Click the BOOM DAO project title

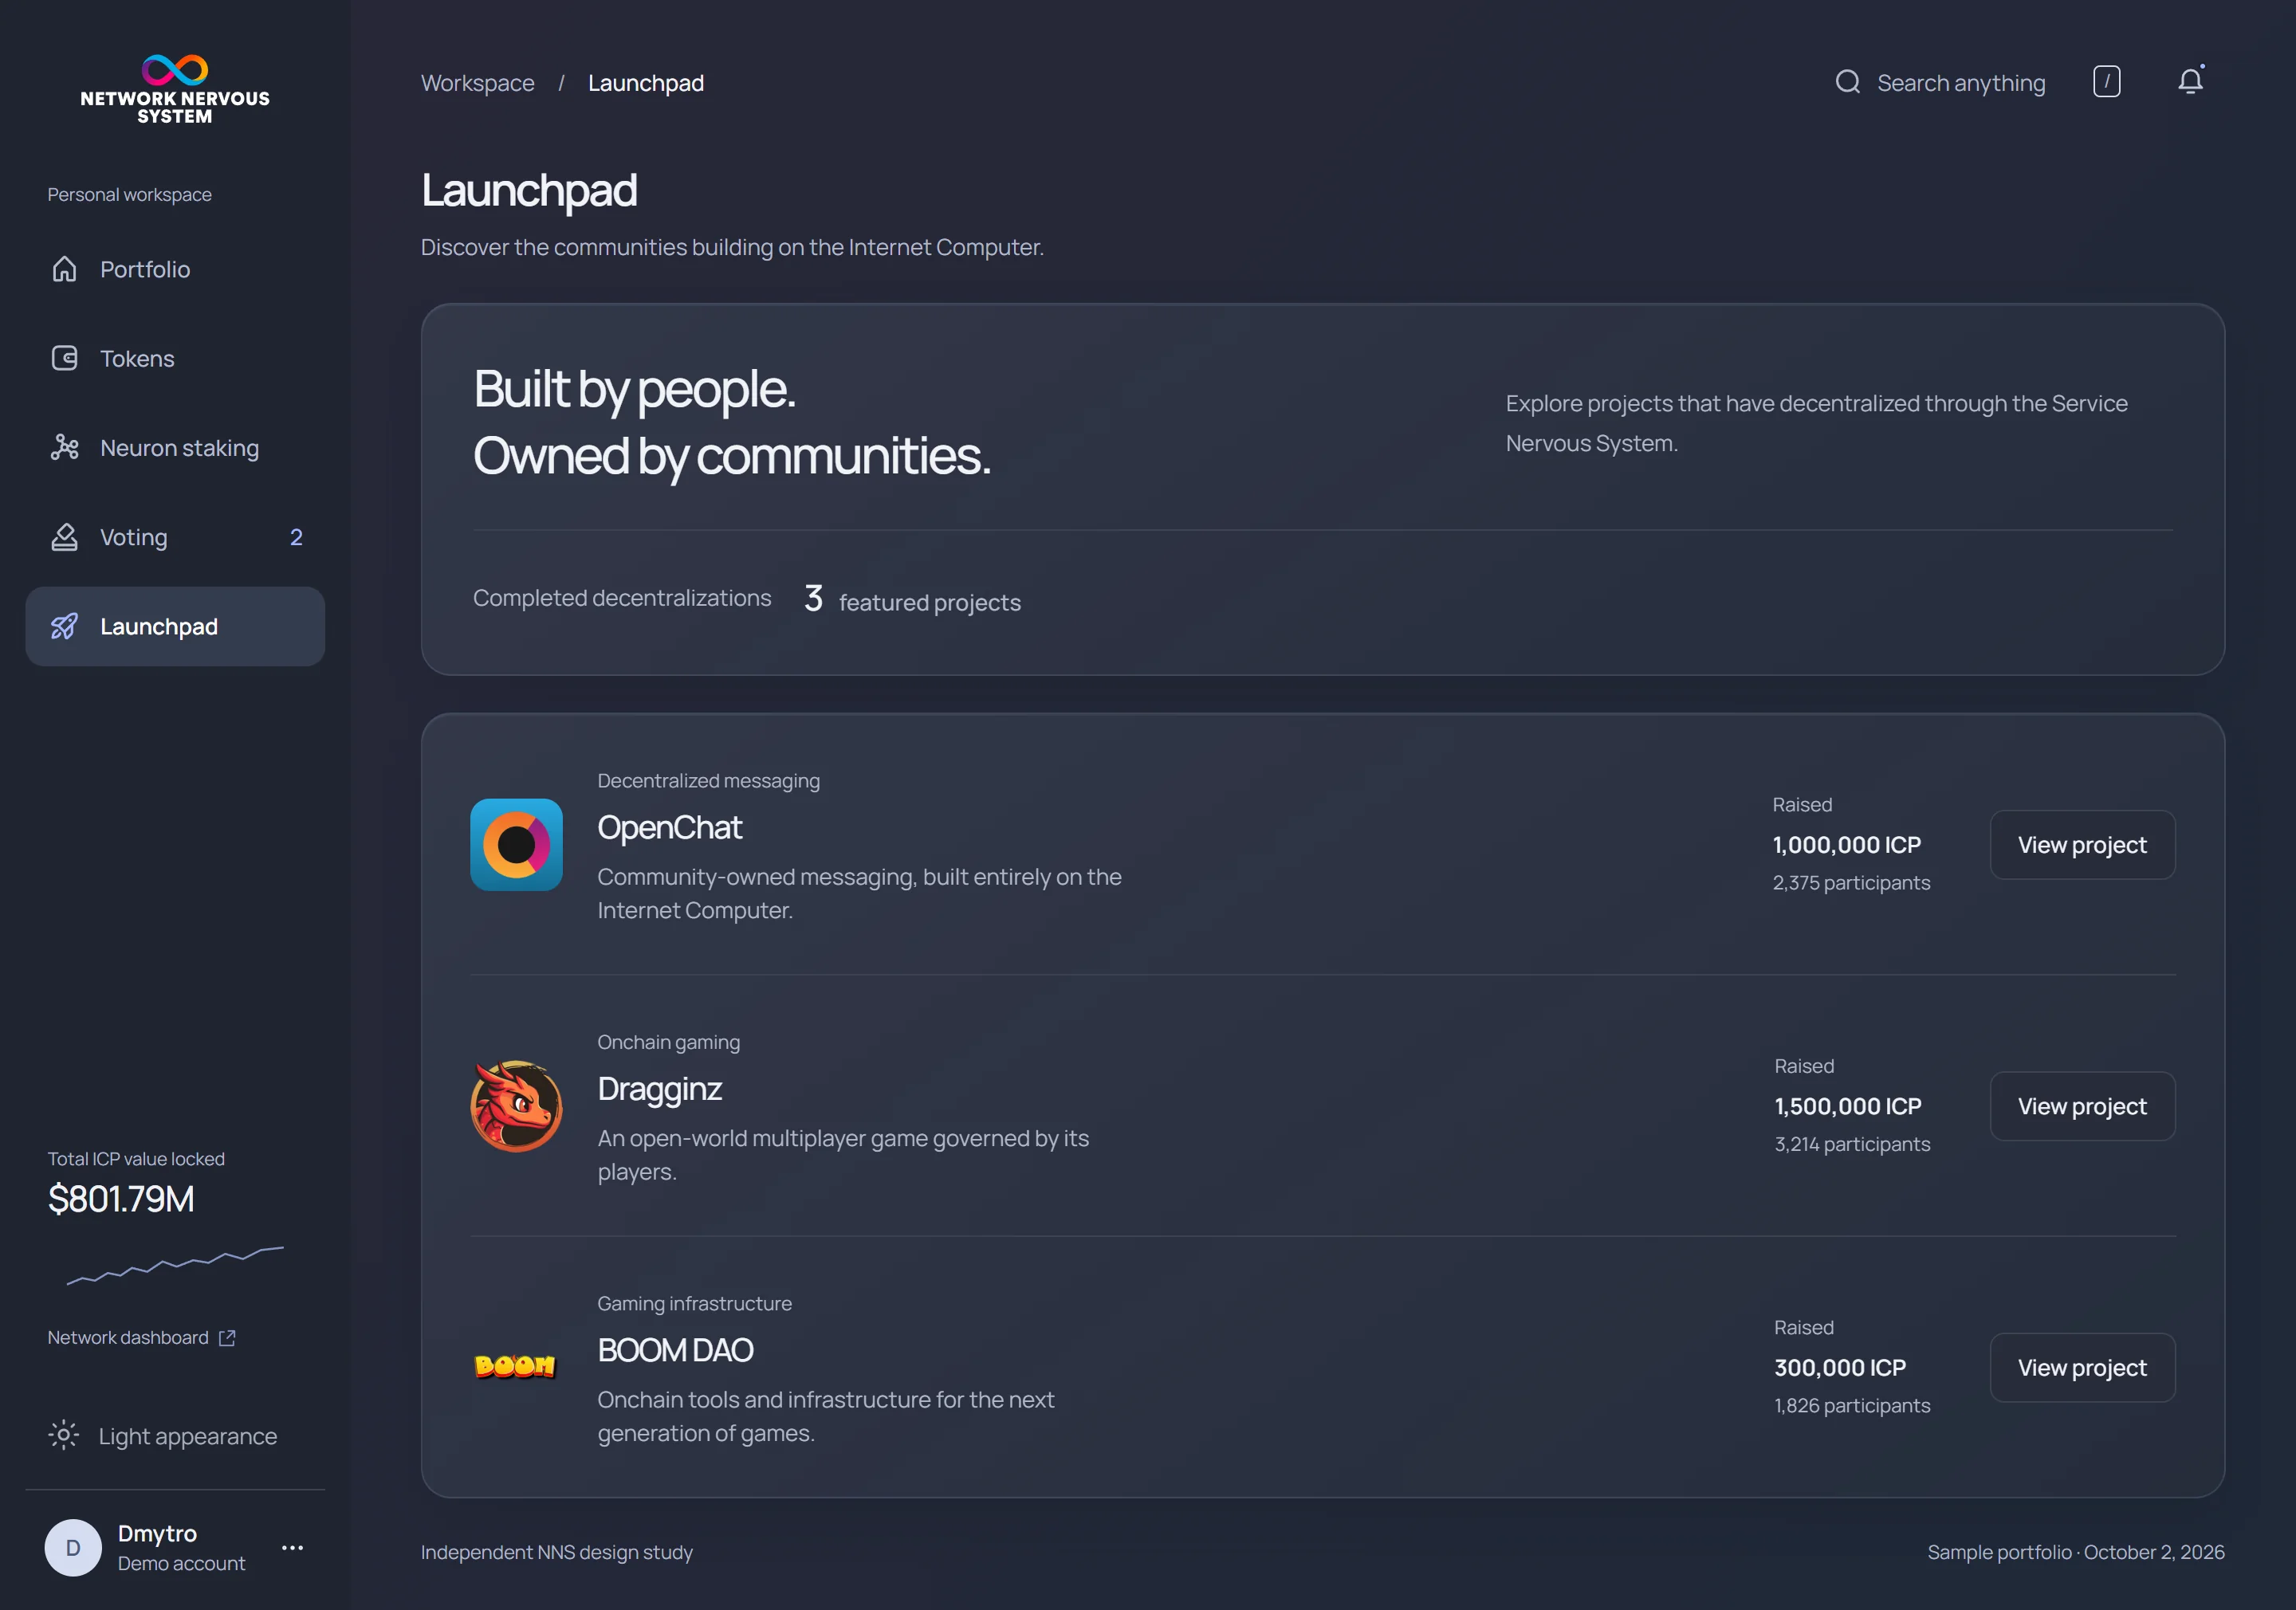[x=675, y=1350]
